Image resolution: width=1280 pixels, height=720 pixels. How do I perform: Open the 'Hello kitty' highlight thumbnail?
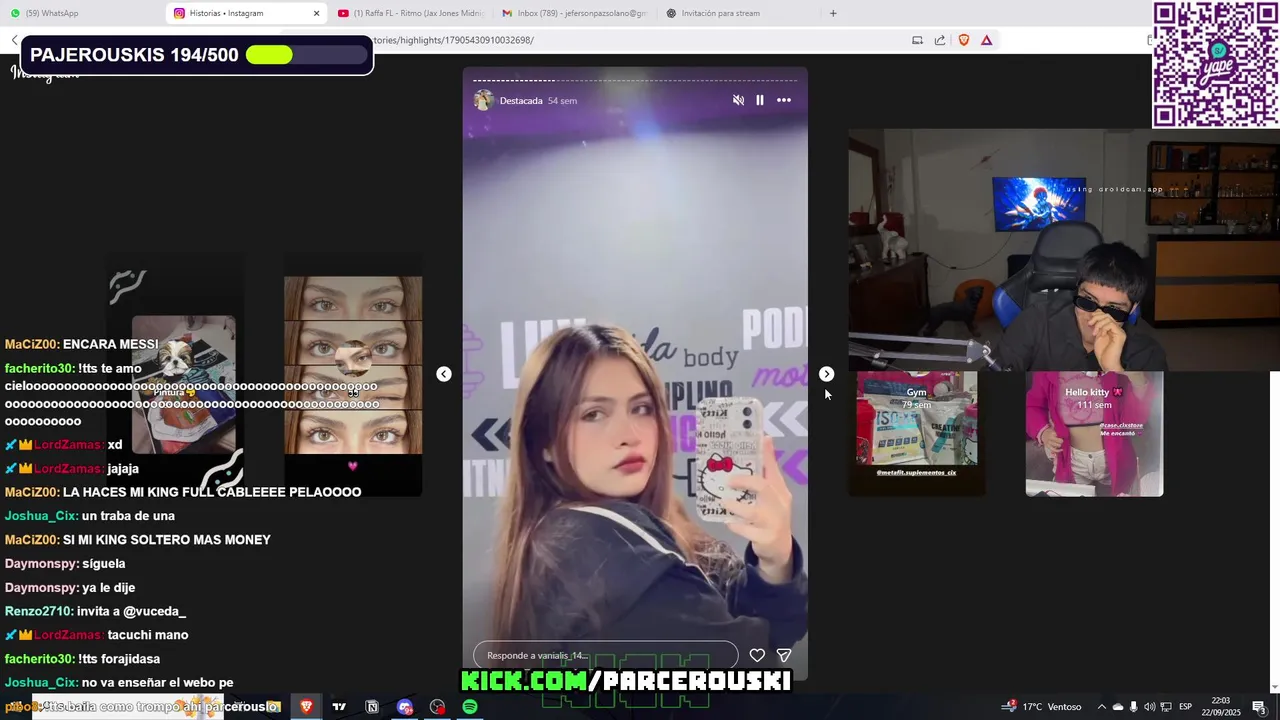[1094, 433]
